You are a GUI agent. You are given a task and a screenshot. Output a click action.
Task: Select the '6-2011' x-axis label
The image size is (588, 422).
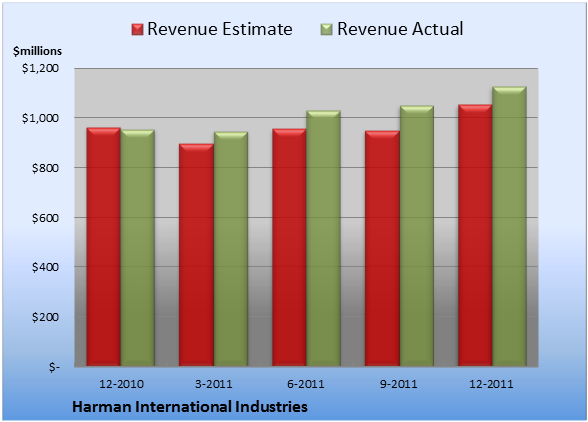306,384
